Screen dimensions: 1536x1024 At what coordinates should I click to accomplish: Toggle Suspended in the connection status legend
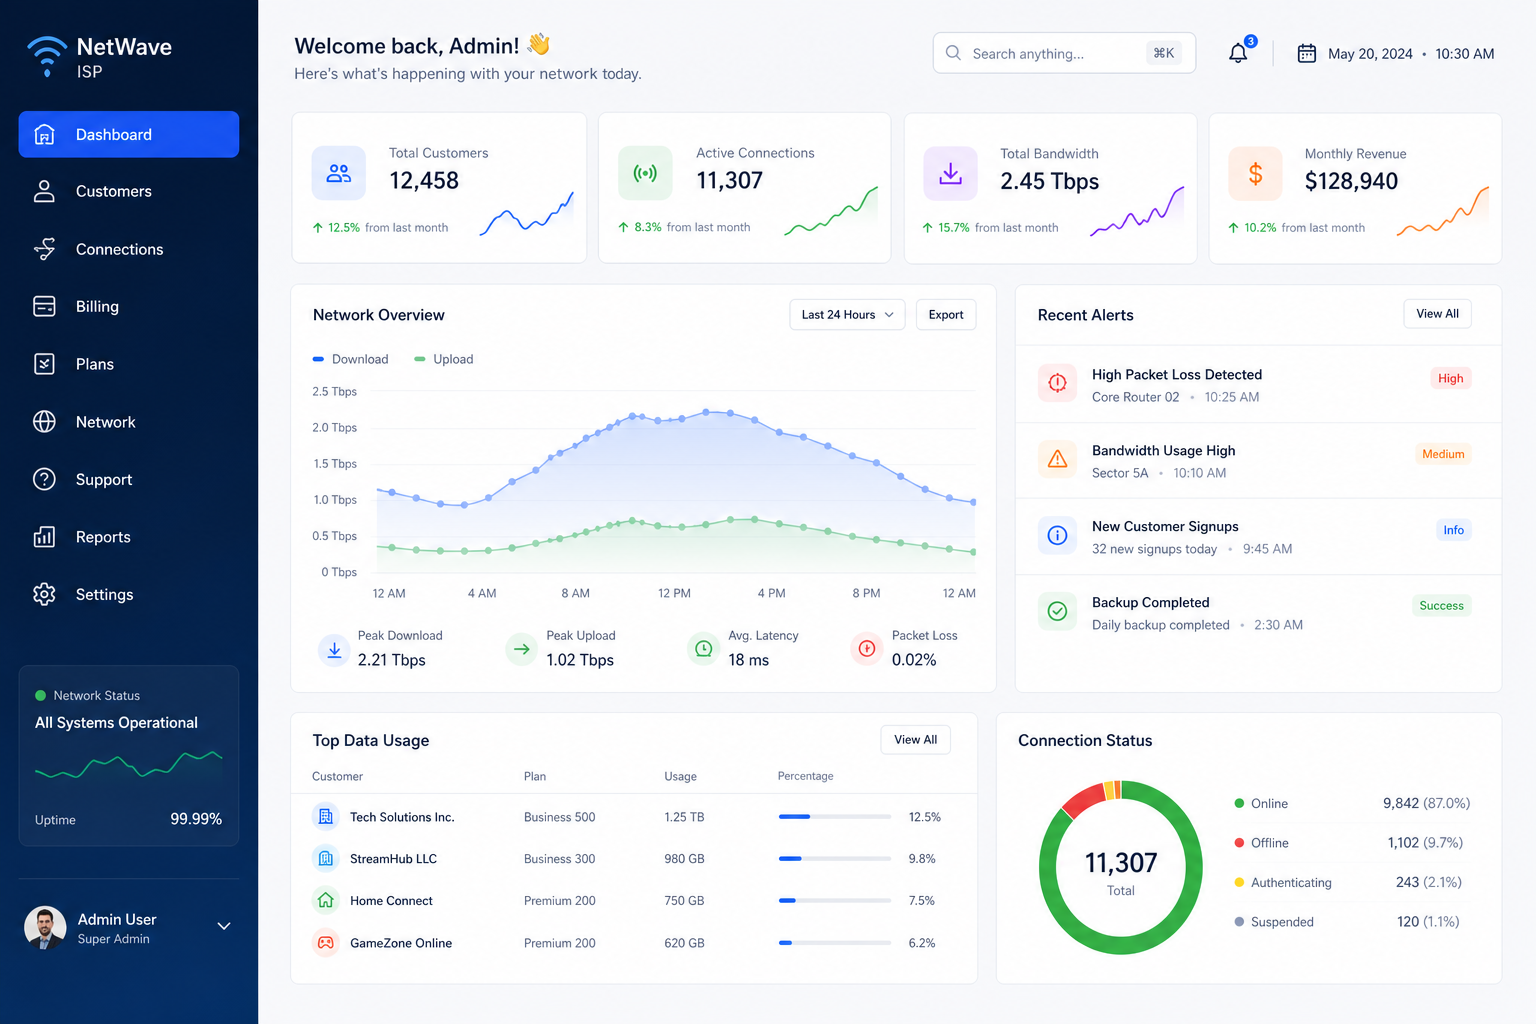click(1274, 922)
